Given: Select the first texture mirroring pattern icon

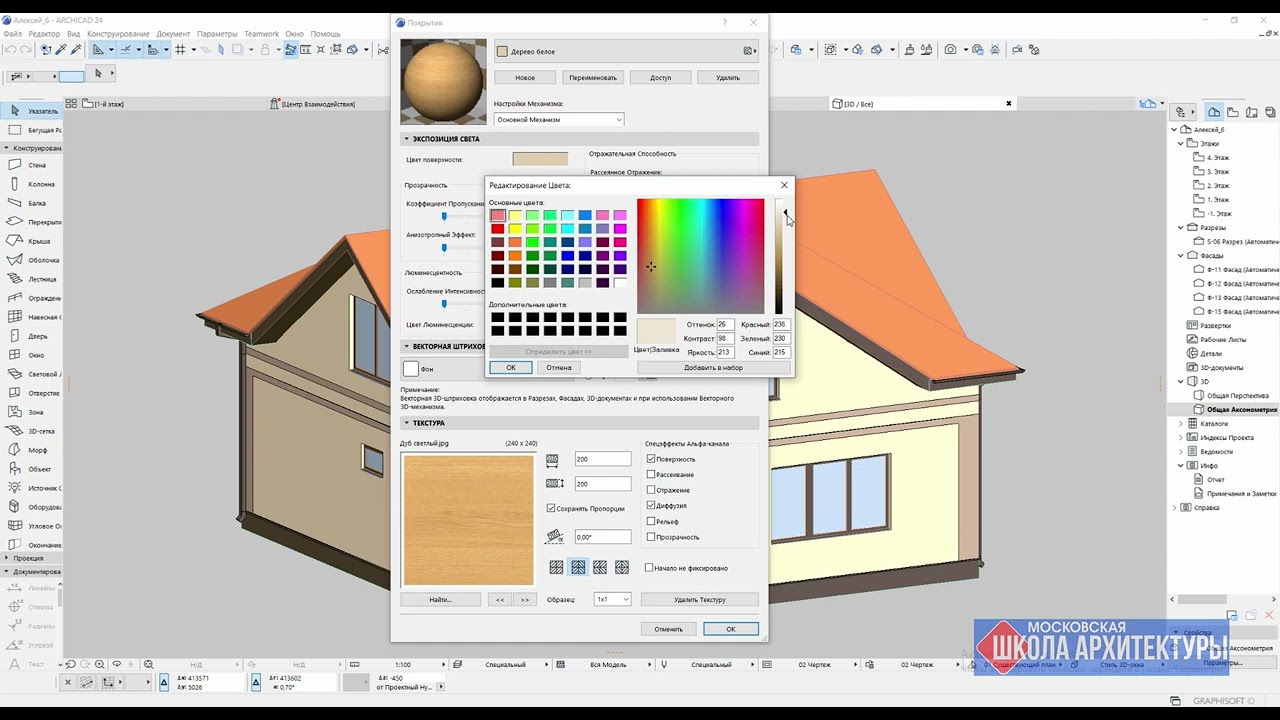Looking at the screenshot, I should (556, 568).
